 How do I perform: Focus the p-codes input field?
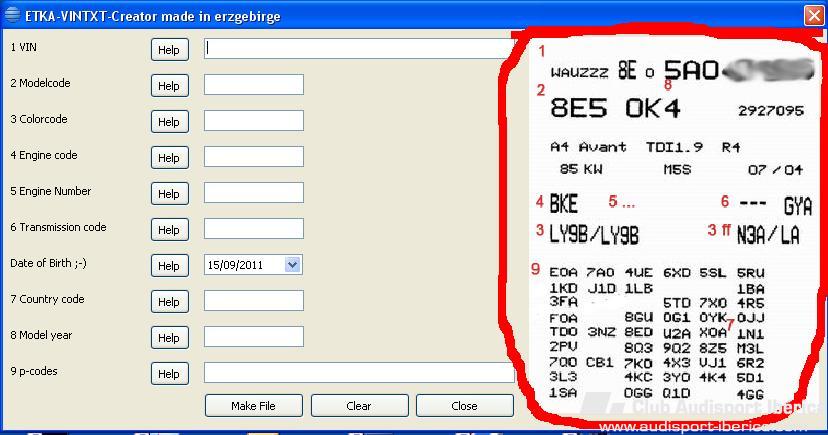(x=359, y=372)
